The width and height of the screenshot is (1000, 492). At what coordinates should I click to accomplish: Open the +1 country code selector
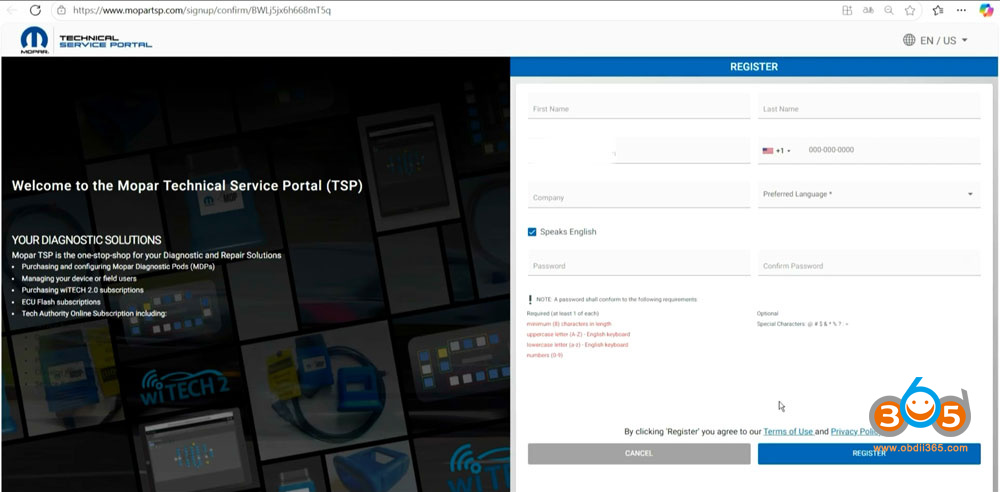776,151
